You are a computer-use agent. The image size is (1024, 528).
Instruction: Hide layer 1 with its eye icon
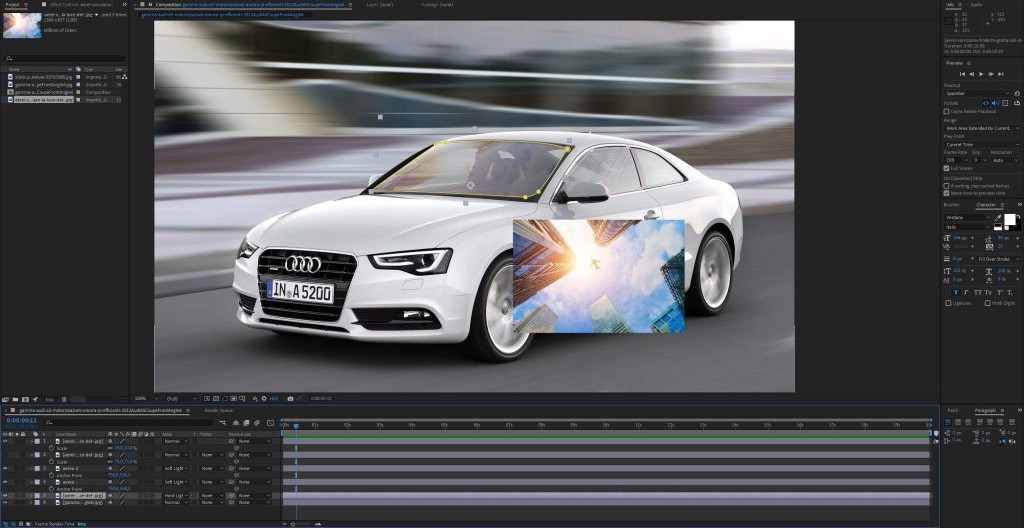[5, 441]
